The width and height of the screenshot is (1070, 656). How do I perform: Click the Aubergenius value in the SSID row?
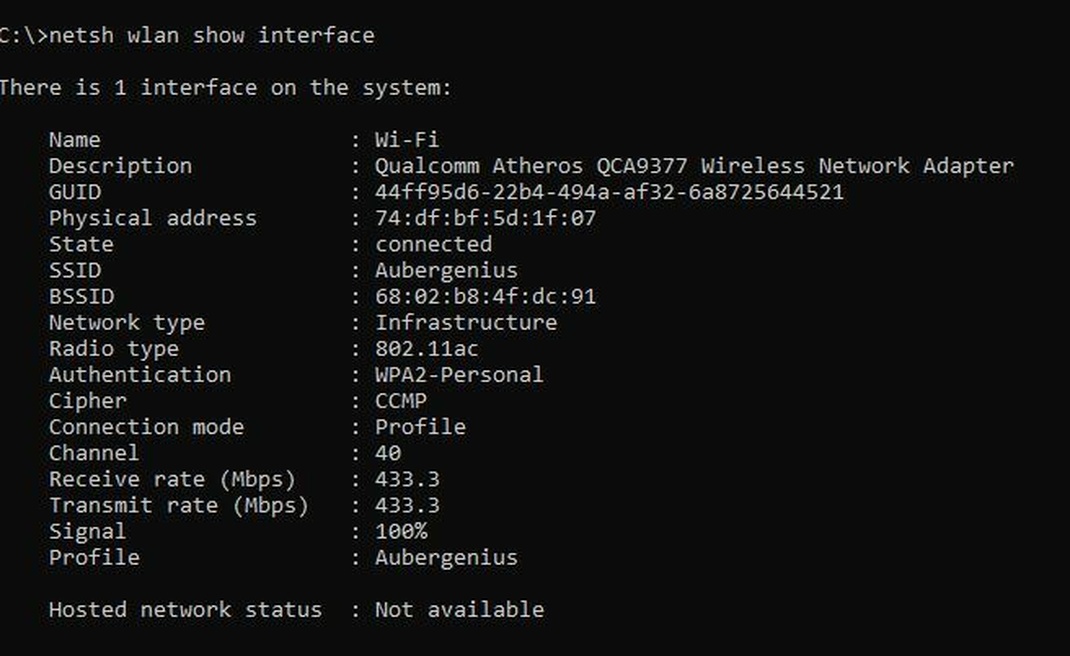click(446, 270)
